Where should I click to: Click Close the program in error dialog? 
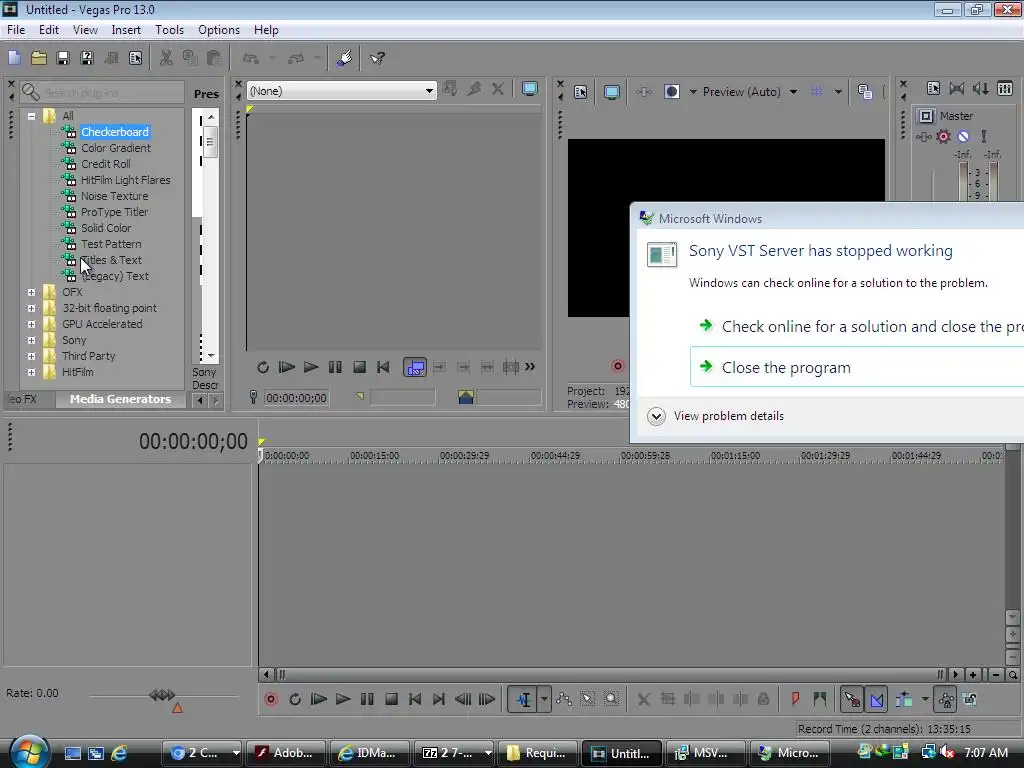(x=857, y=368)
